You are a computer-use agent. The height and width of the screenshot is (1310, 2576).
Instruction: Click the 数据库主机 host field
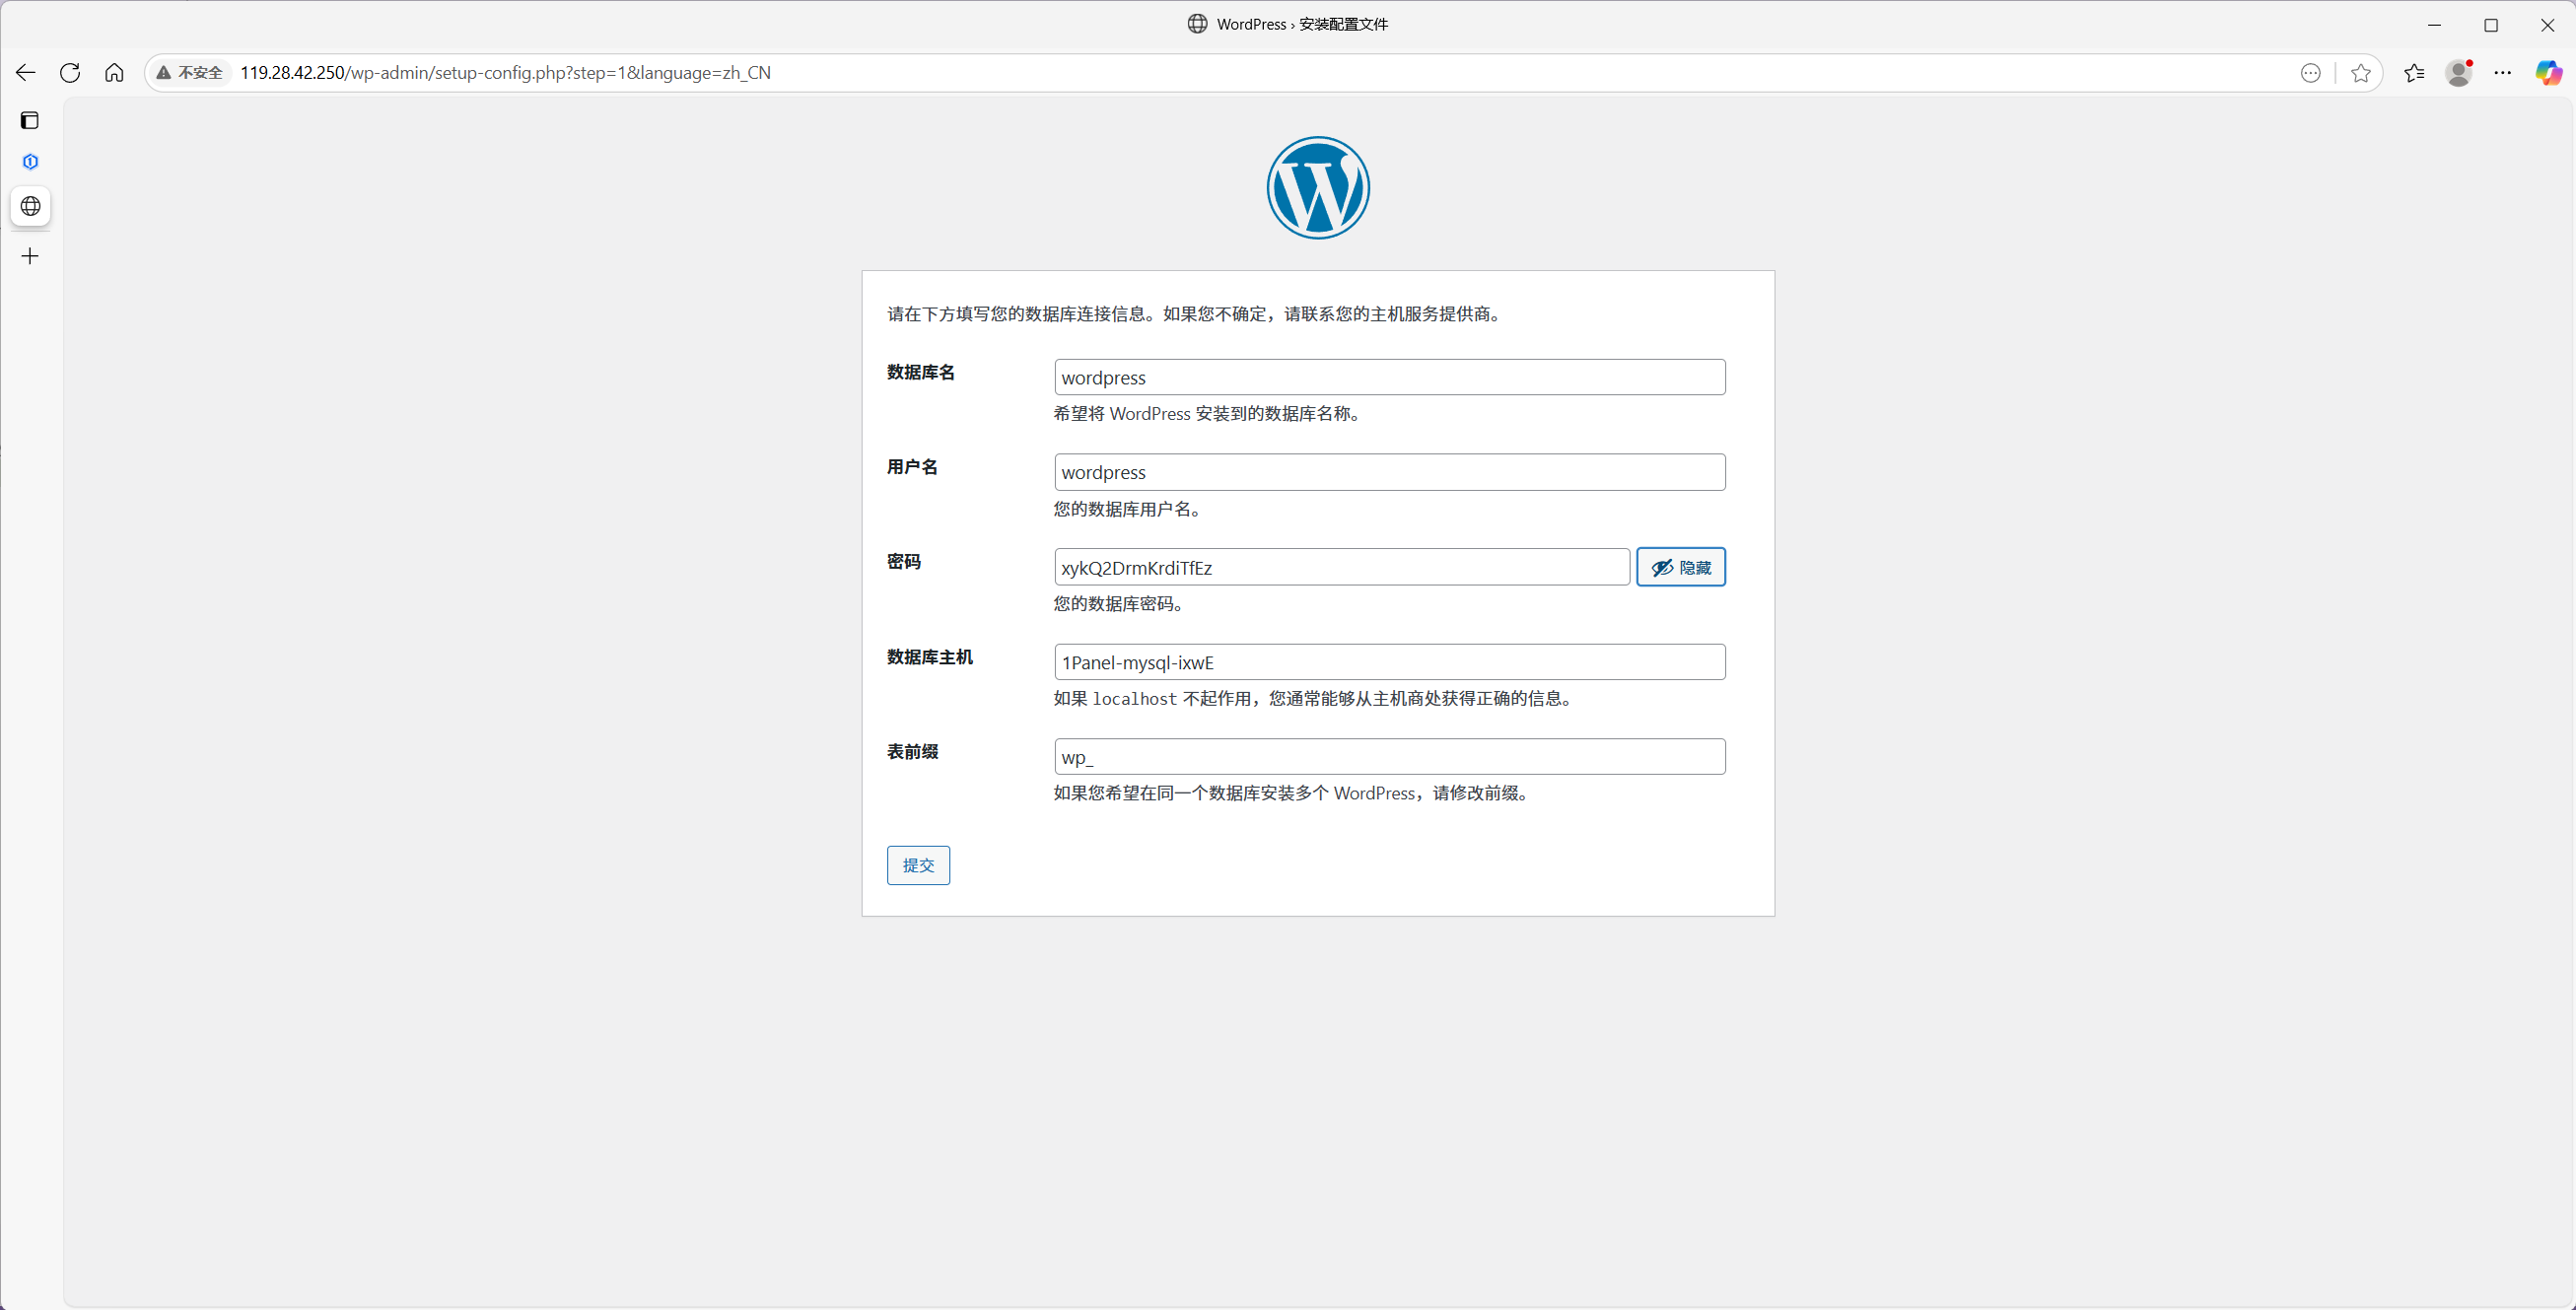point(1389,661)
